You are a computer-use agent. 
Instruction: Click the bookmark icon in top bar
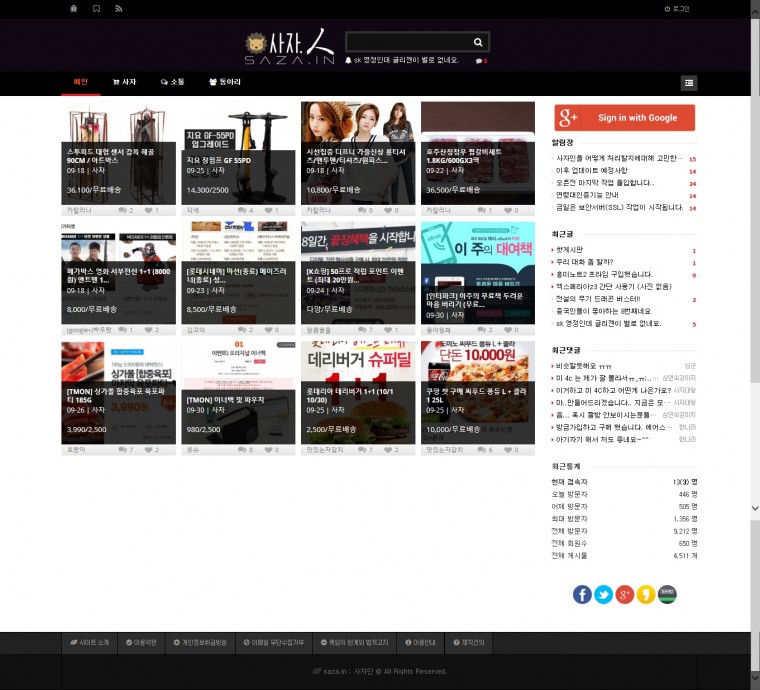point(96,8)
